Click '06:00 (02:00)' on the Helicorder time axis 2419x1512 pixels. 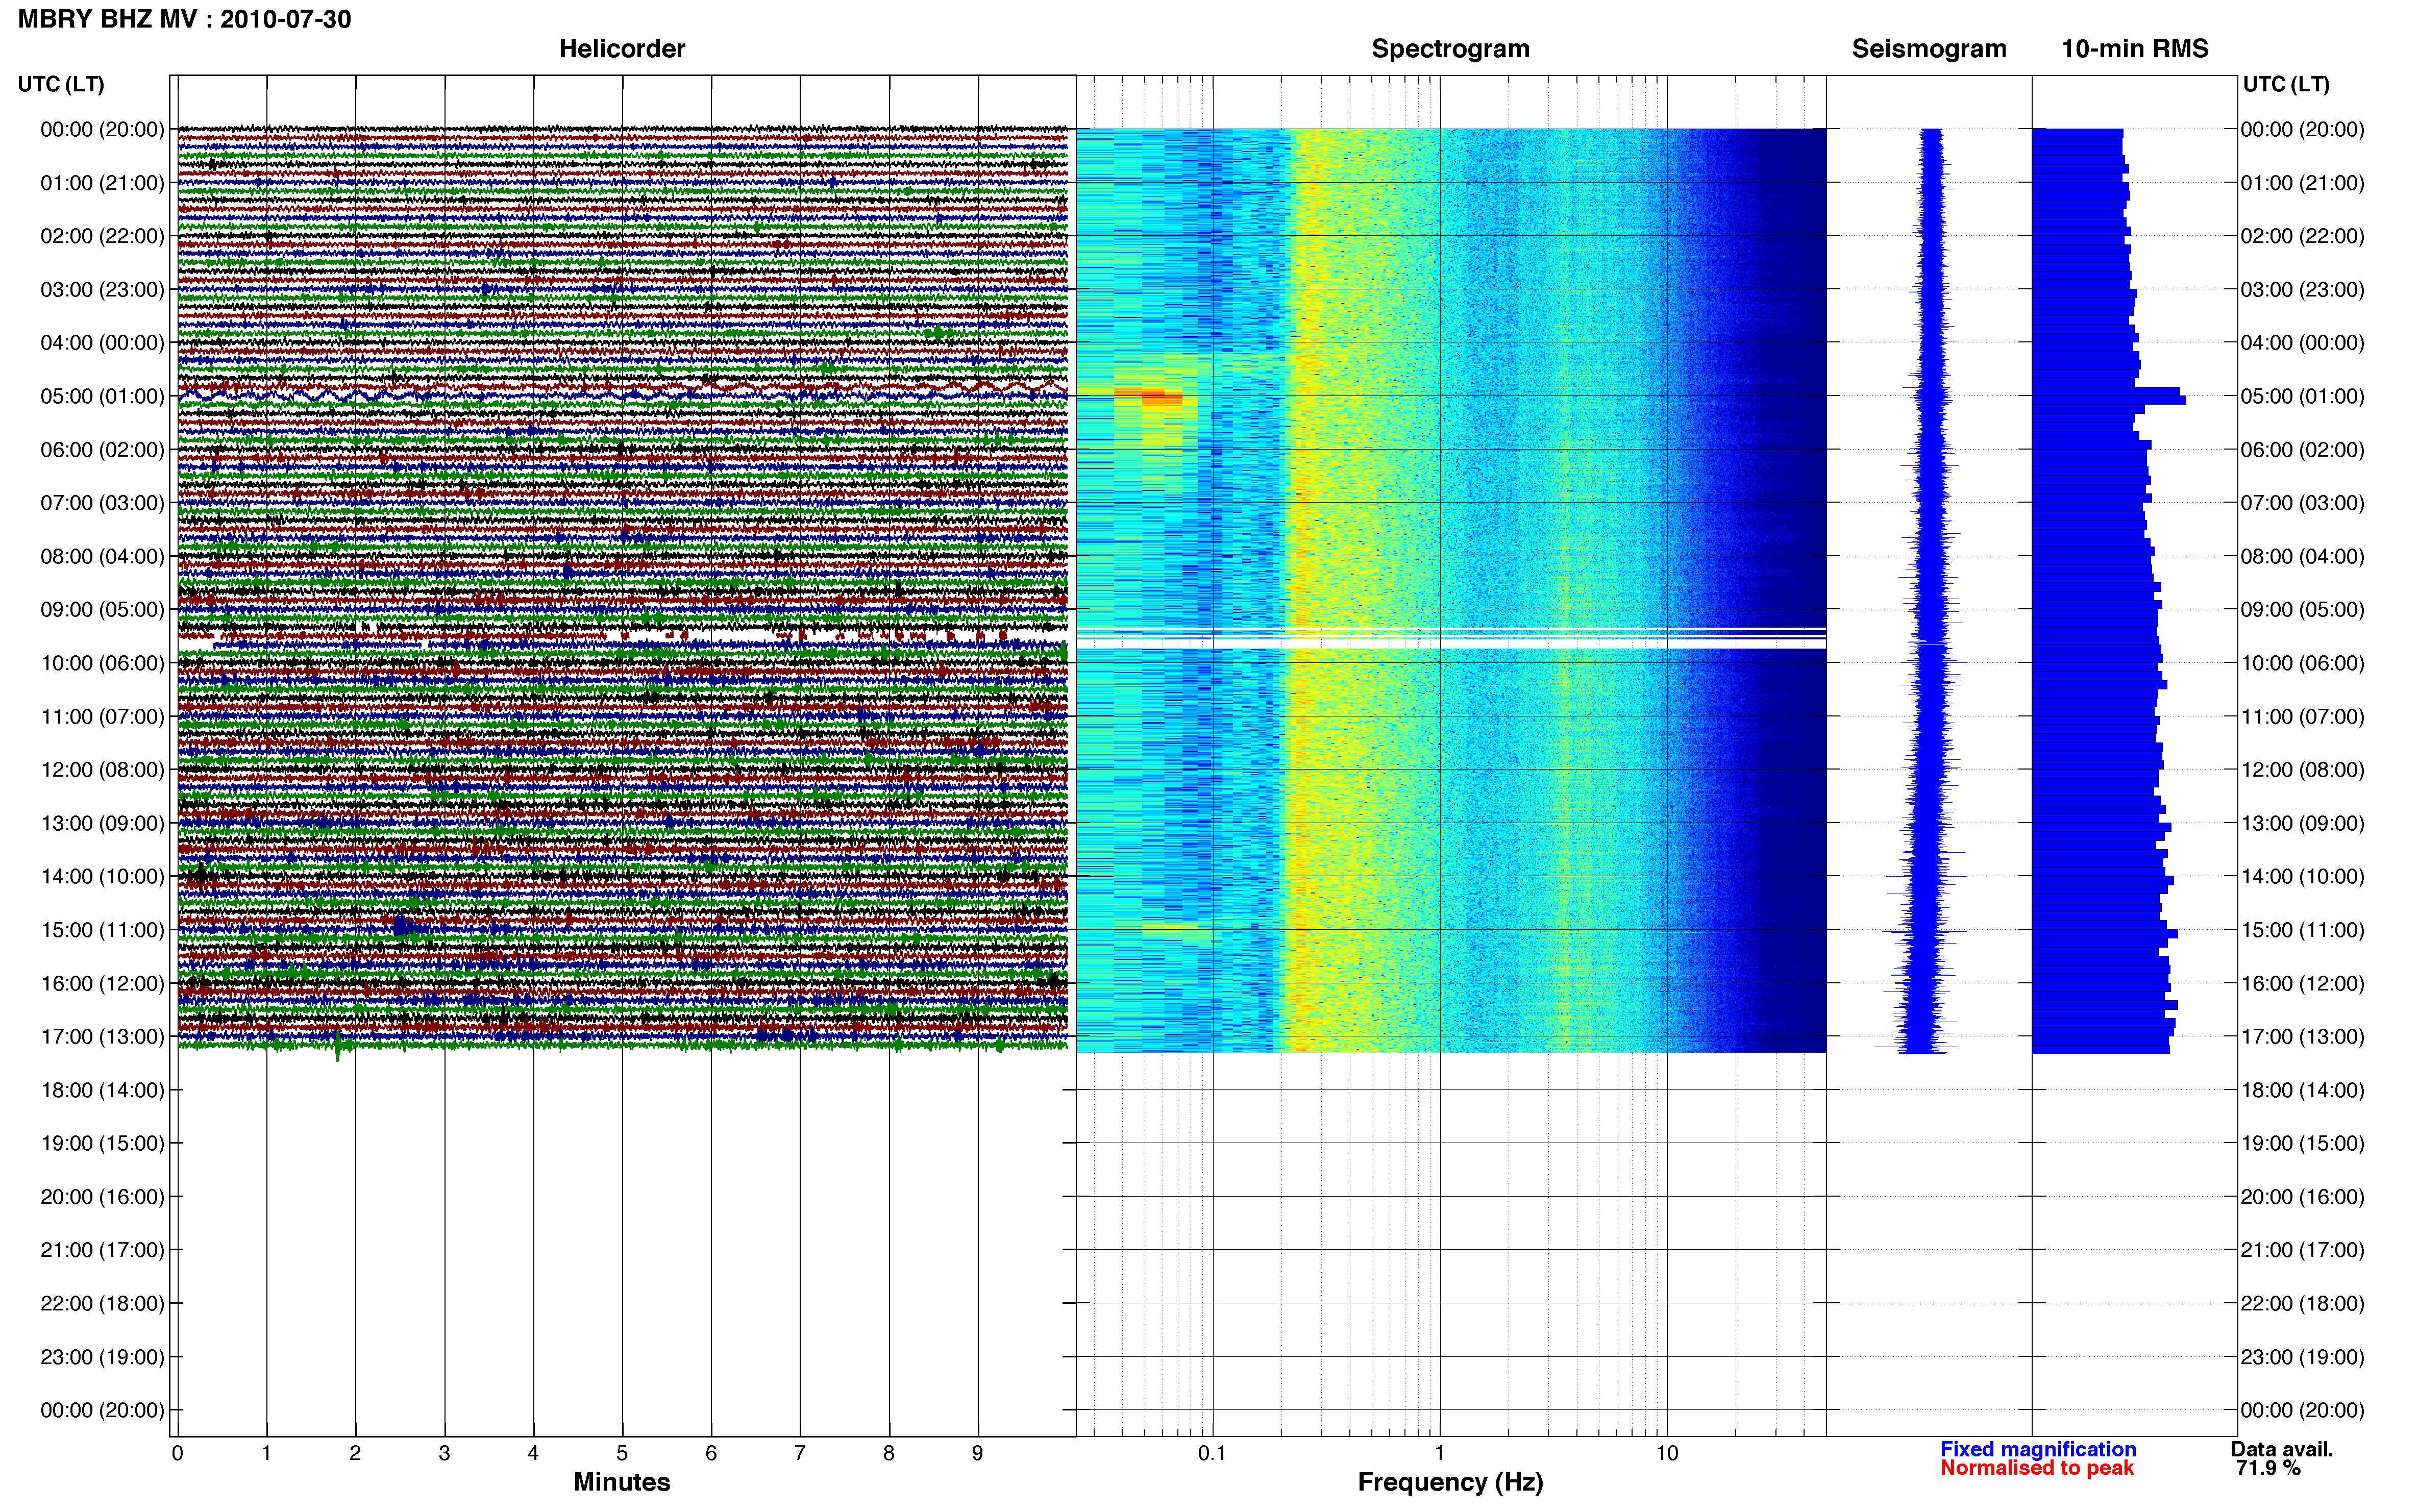[x=102, y=450]
